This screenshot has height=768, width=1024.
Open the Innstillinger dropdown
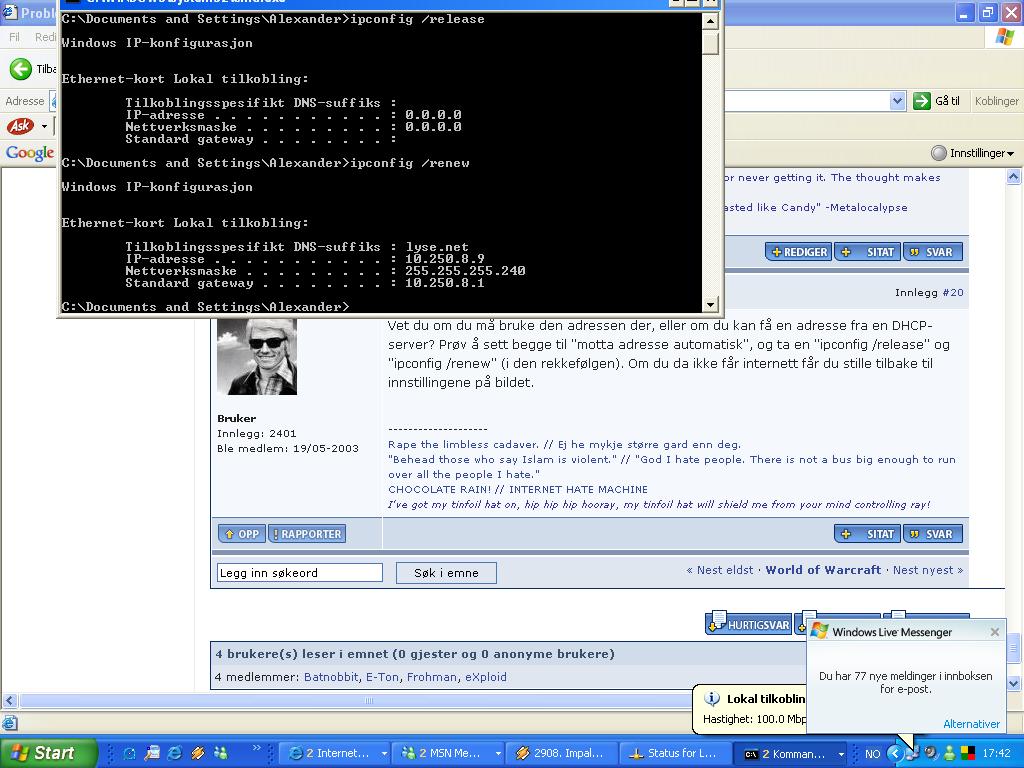[x=972, y=153]
